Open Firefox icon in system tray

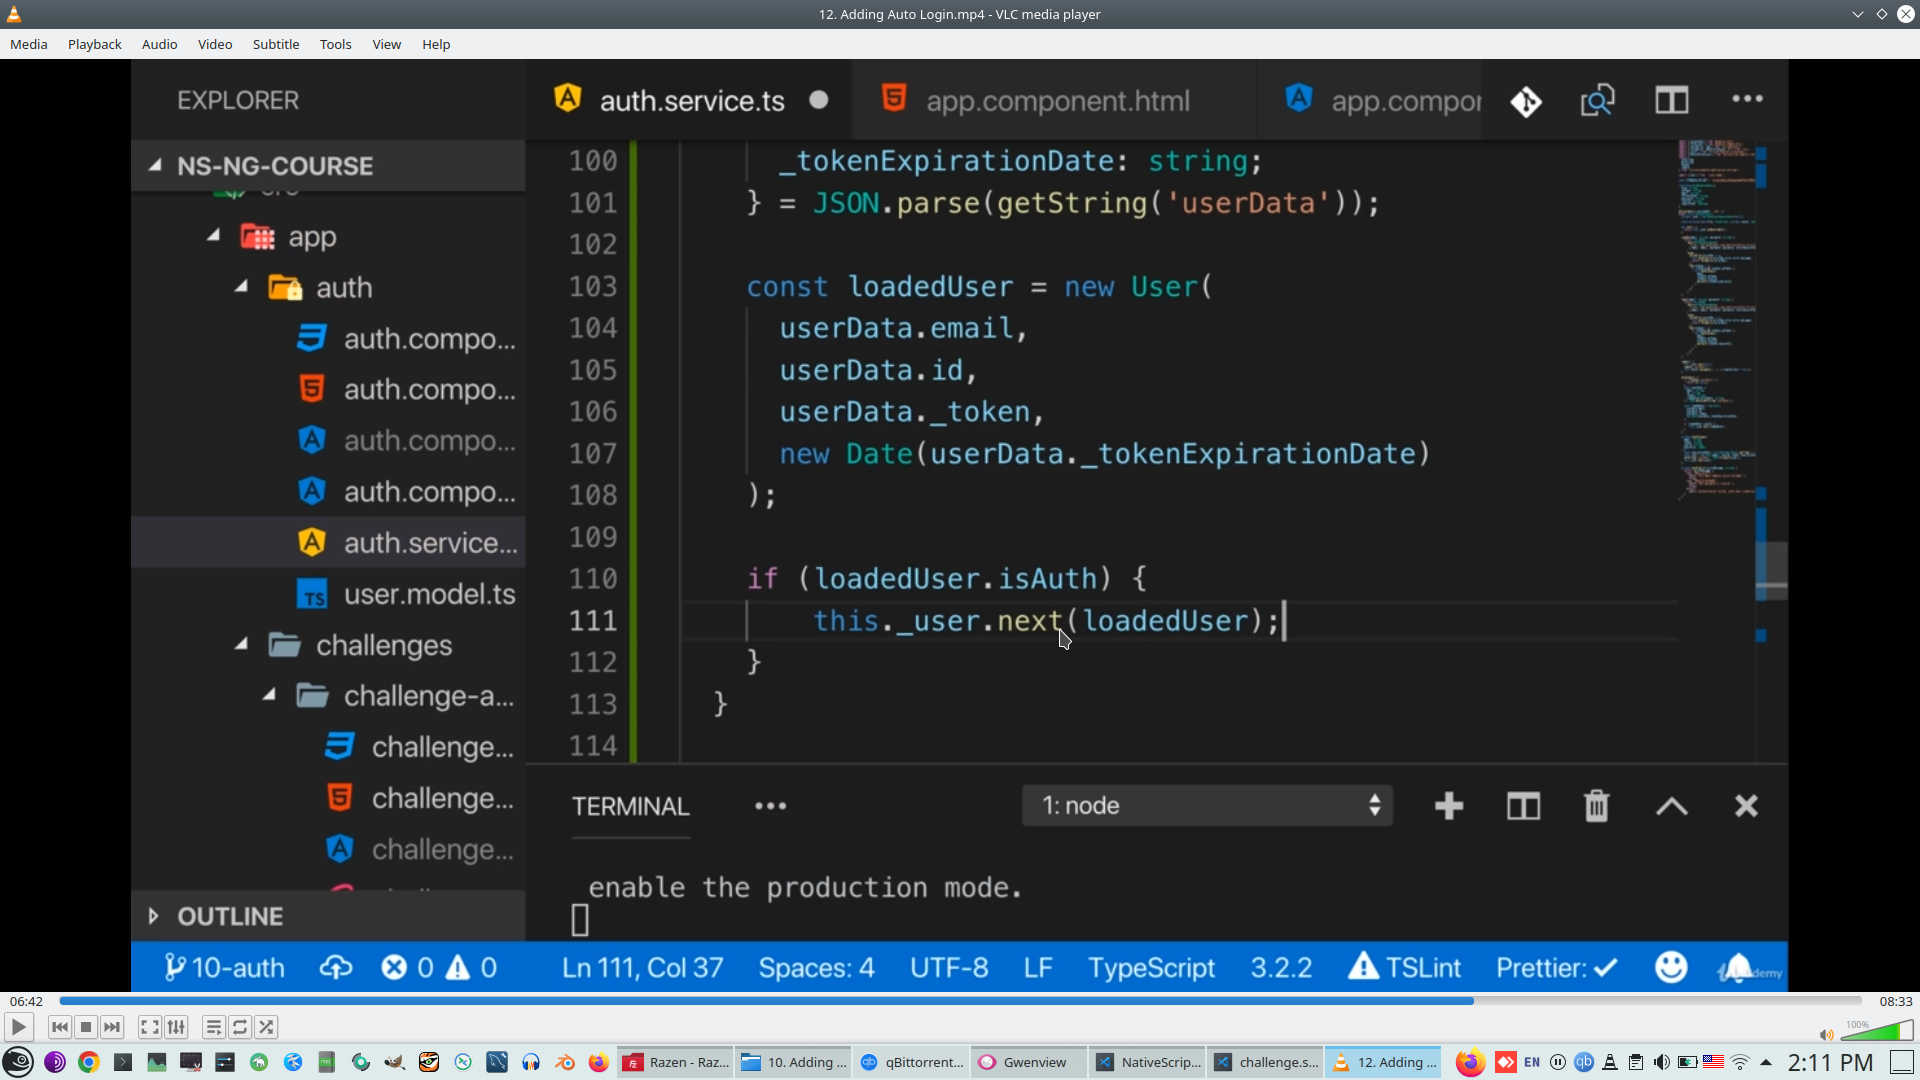coord(1469,1062)
